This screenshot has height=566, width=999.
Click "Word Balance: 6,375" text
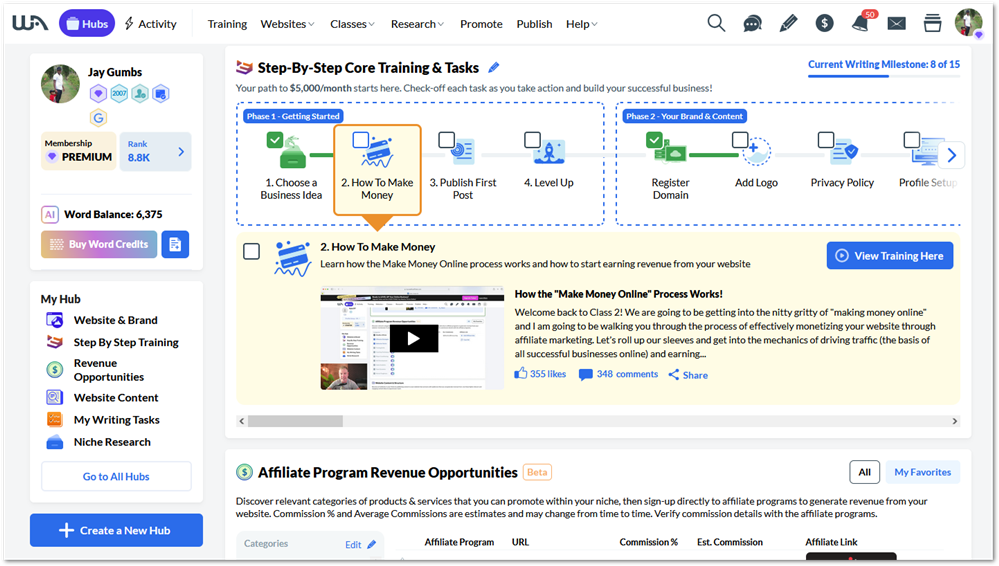click(x=113, y=215)
